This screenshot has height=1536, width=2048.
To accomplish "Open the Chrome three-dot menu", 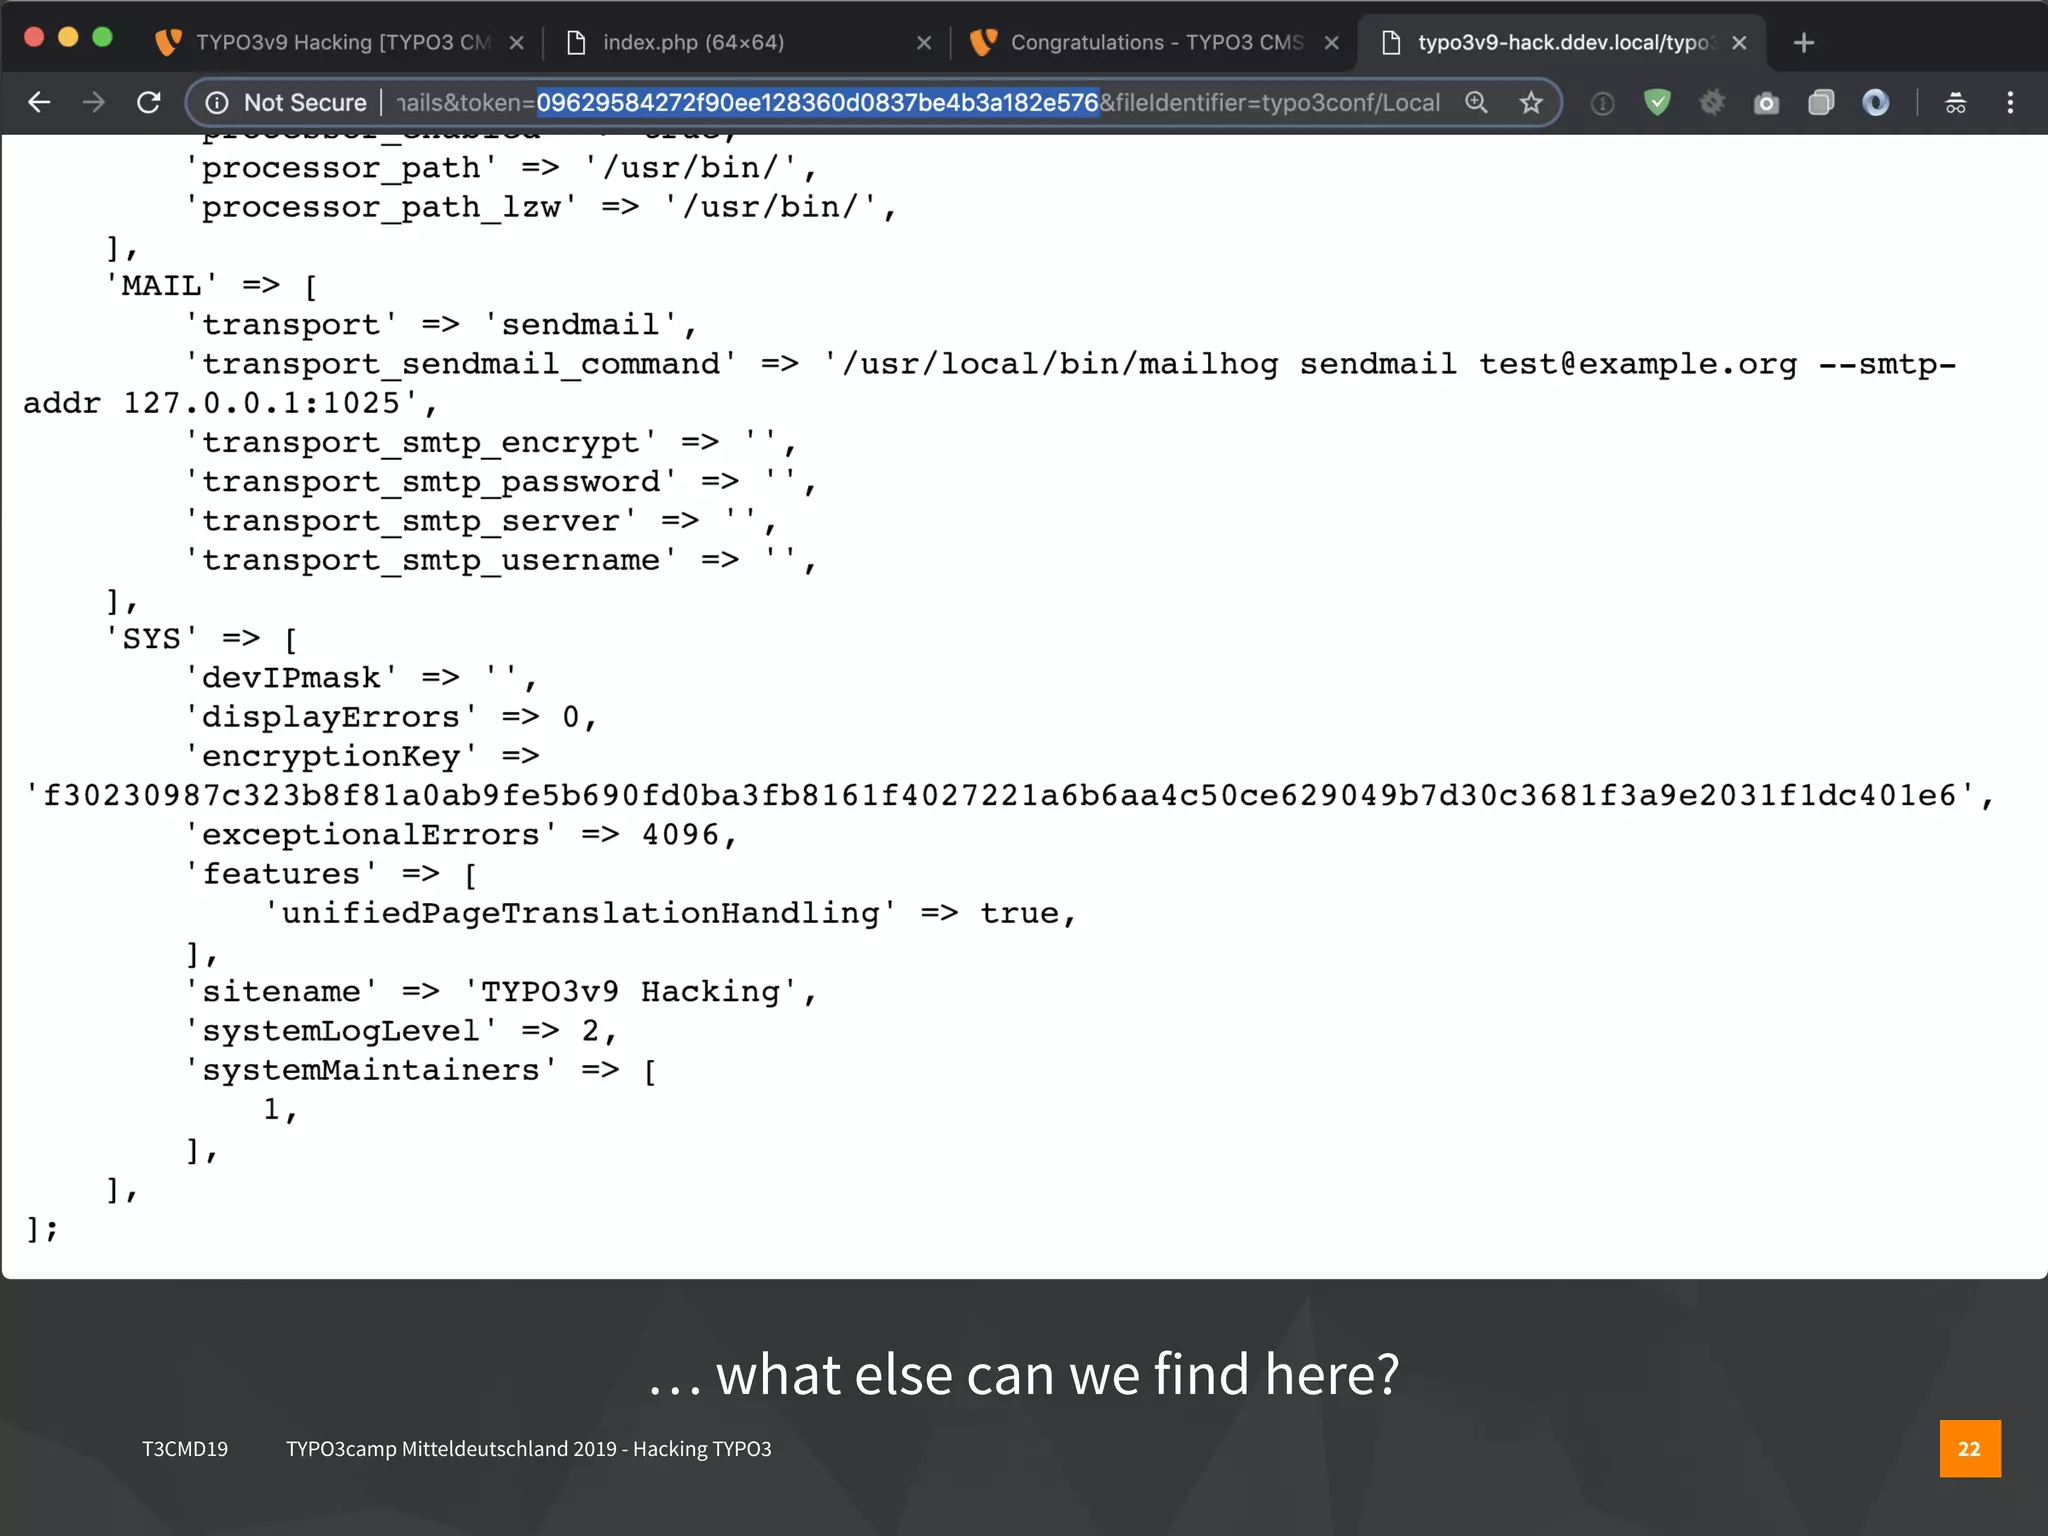I will coord(2010,102).
